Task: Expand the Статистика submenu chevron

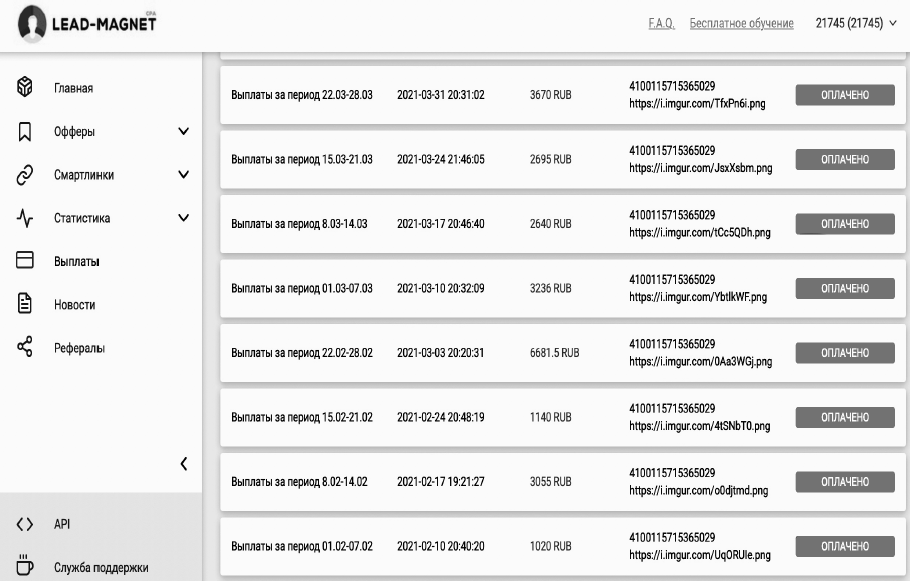Action: click(183, 218)
